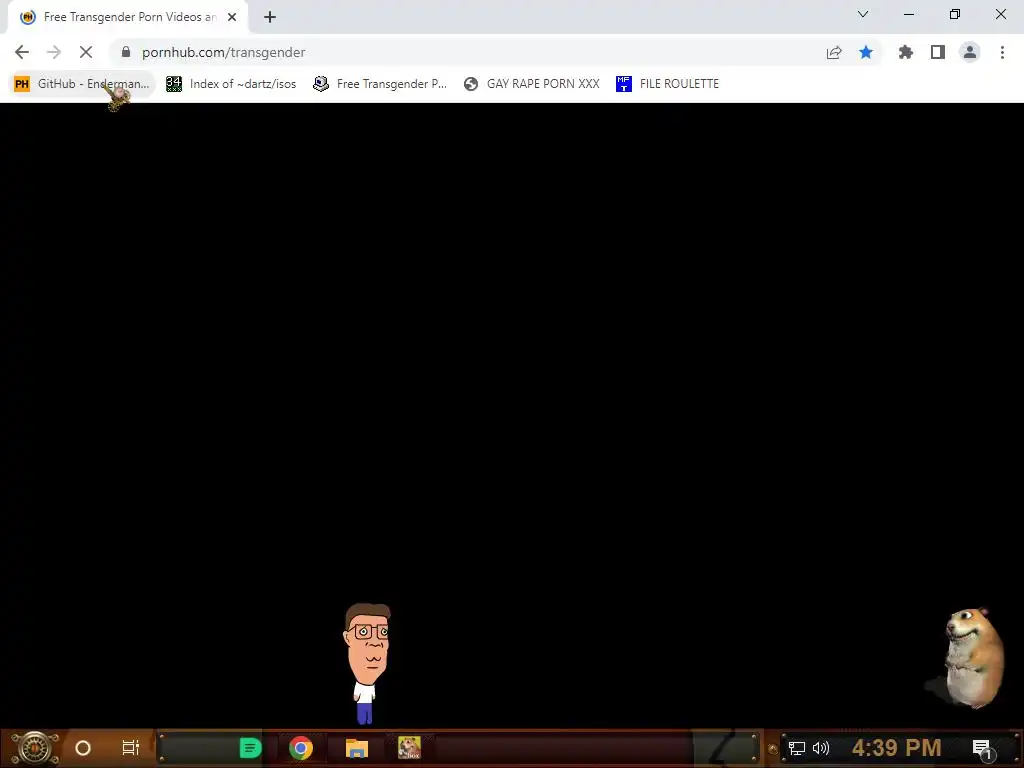Launch the green chat app from taskbar
Screen dimensions: 1024x768
pyautogui.click(x=250, y=748)
